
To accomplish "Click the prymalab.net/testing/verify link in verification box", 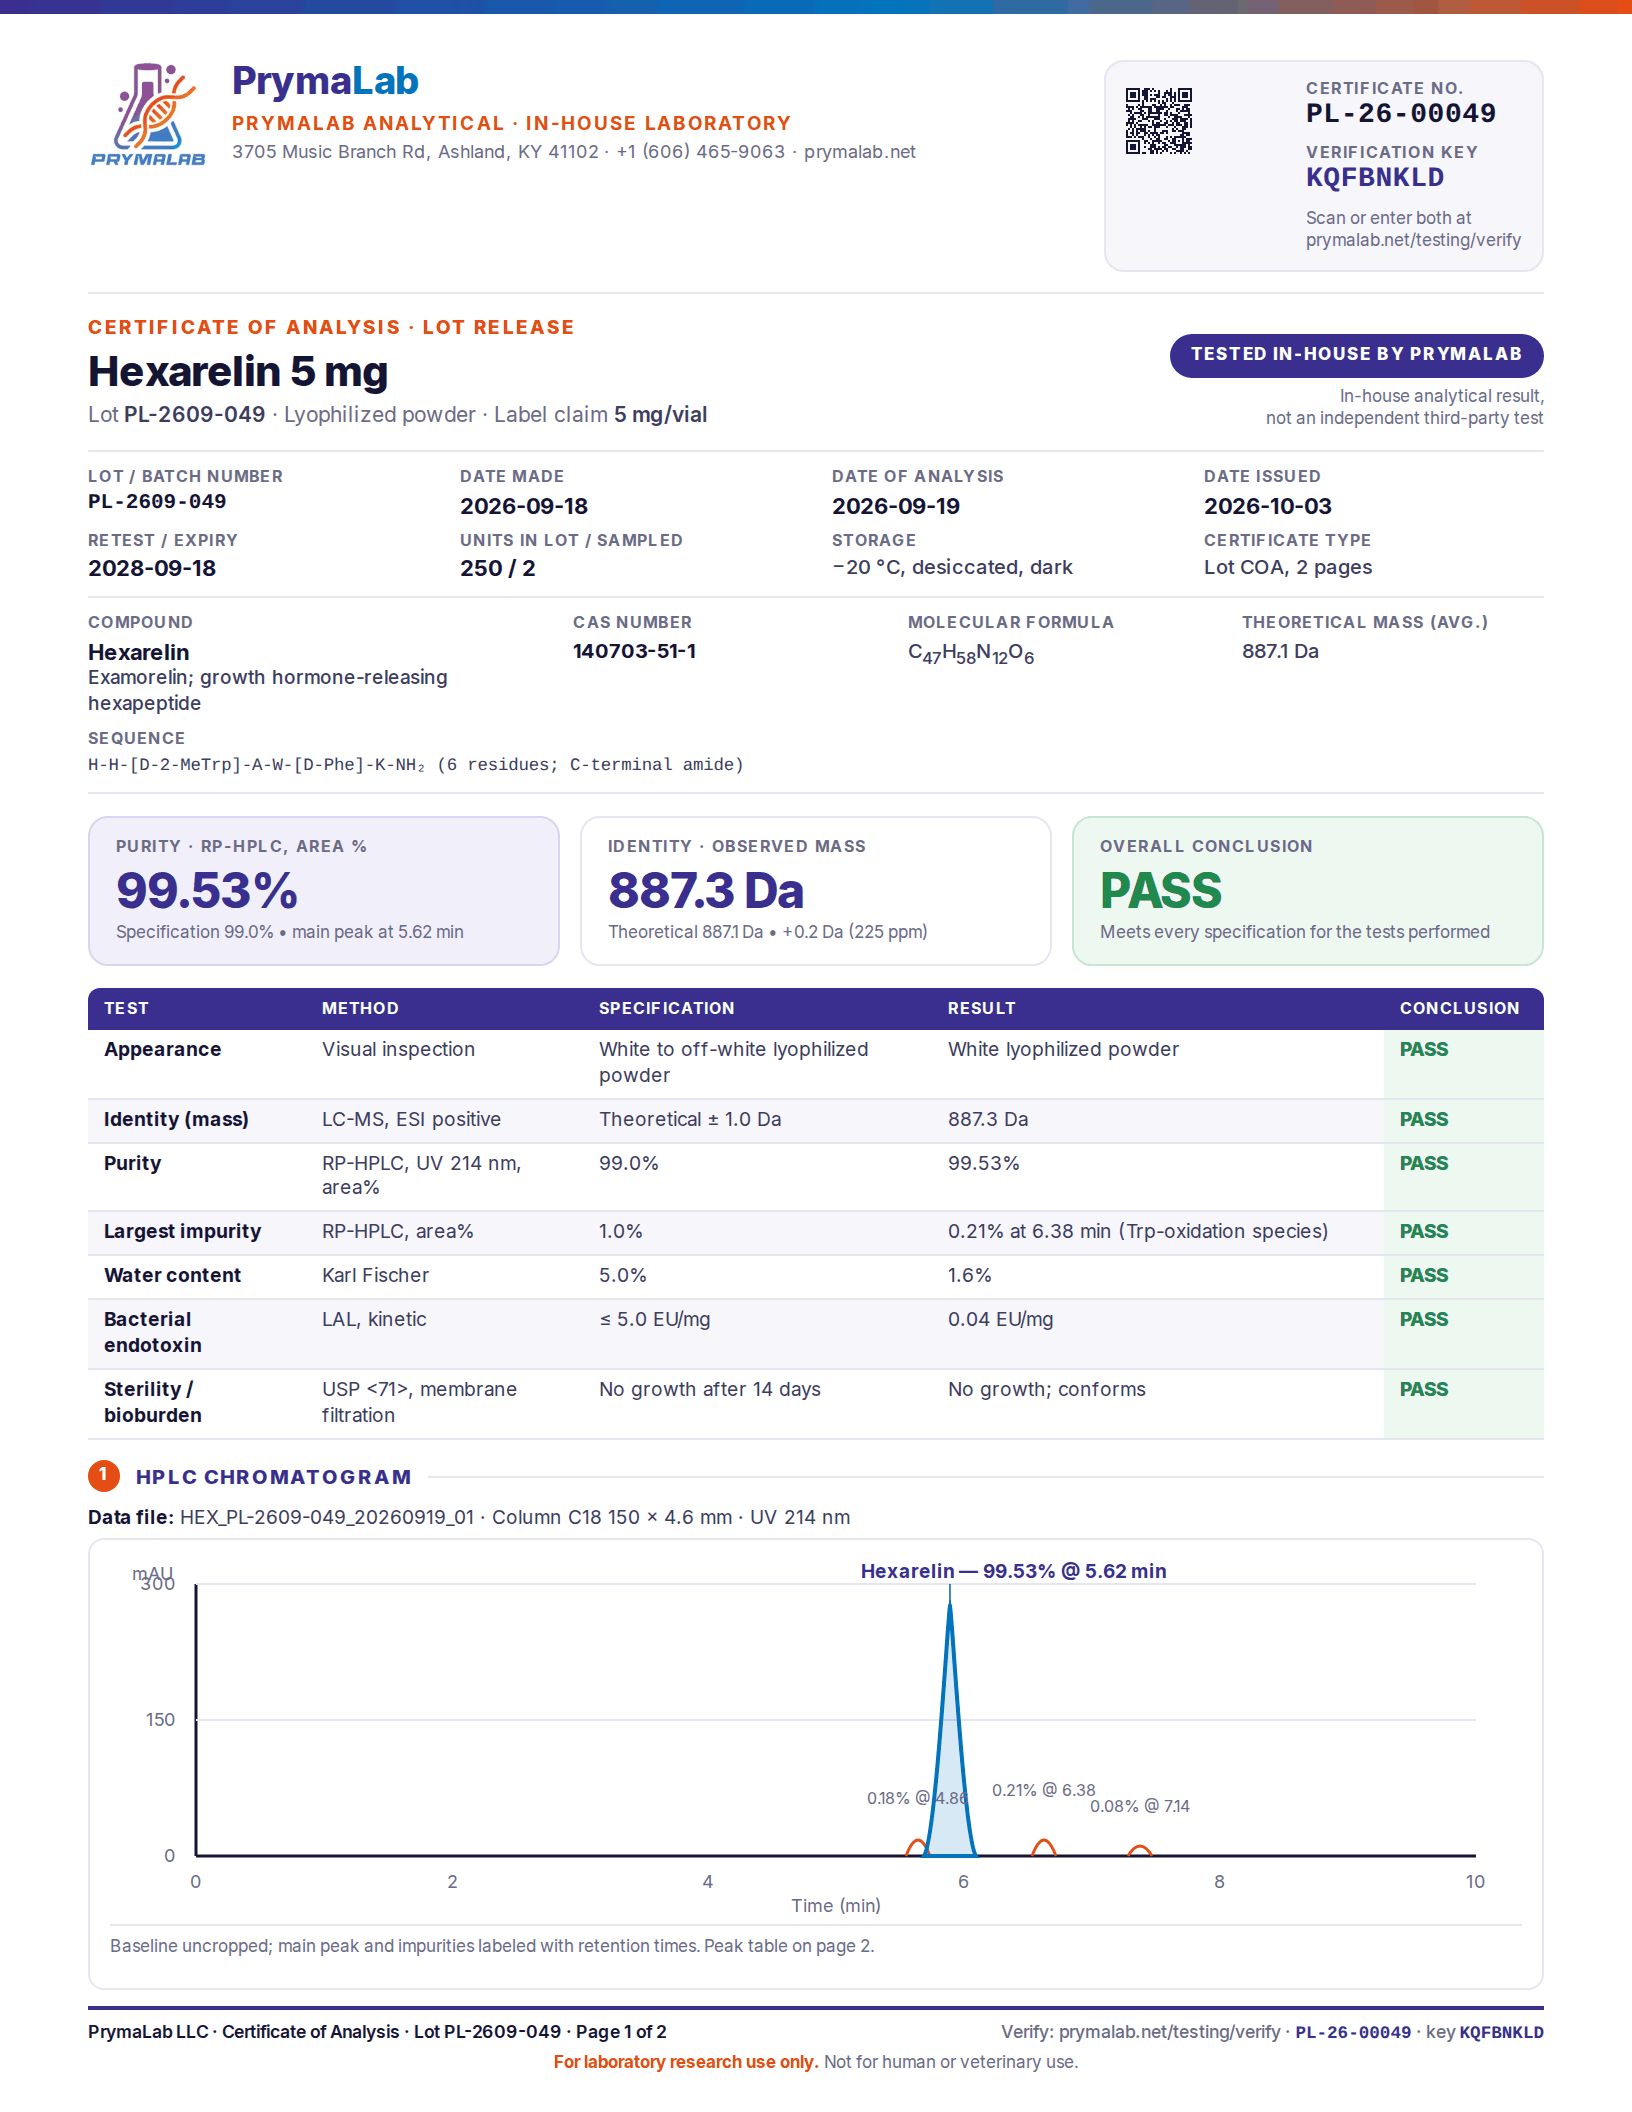I will click(1412, 240).
